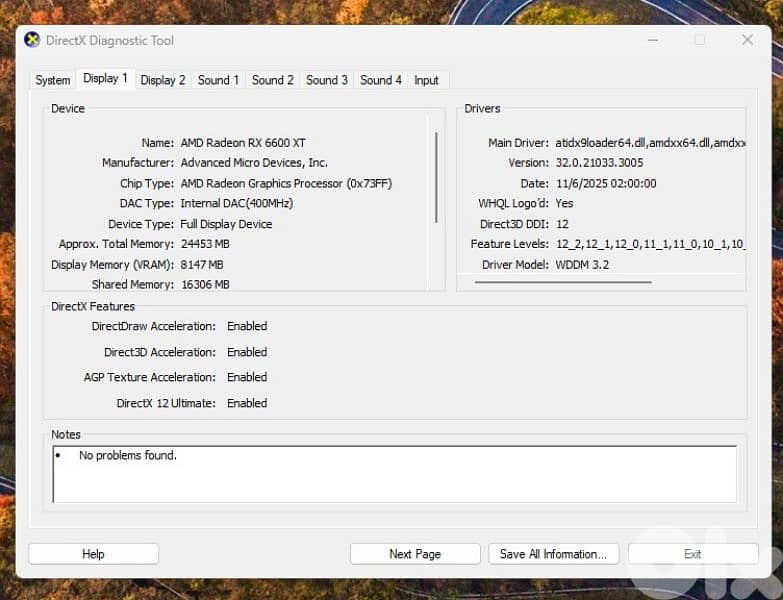Open the Input tab
The width and height of the screenshot is (783, 600).
[426, 80]
